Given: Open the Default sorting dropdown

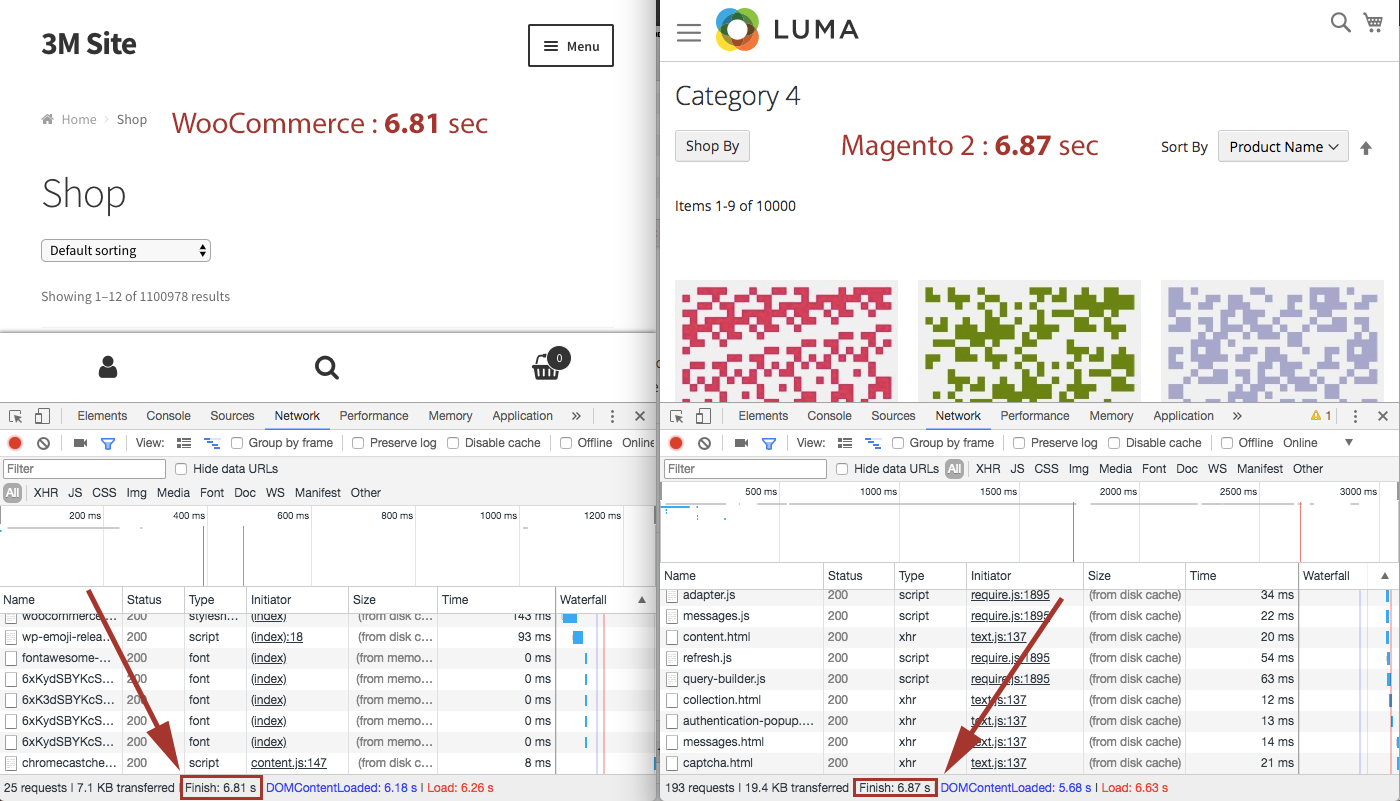Looking at the screenshot, I should coord(126,251).
